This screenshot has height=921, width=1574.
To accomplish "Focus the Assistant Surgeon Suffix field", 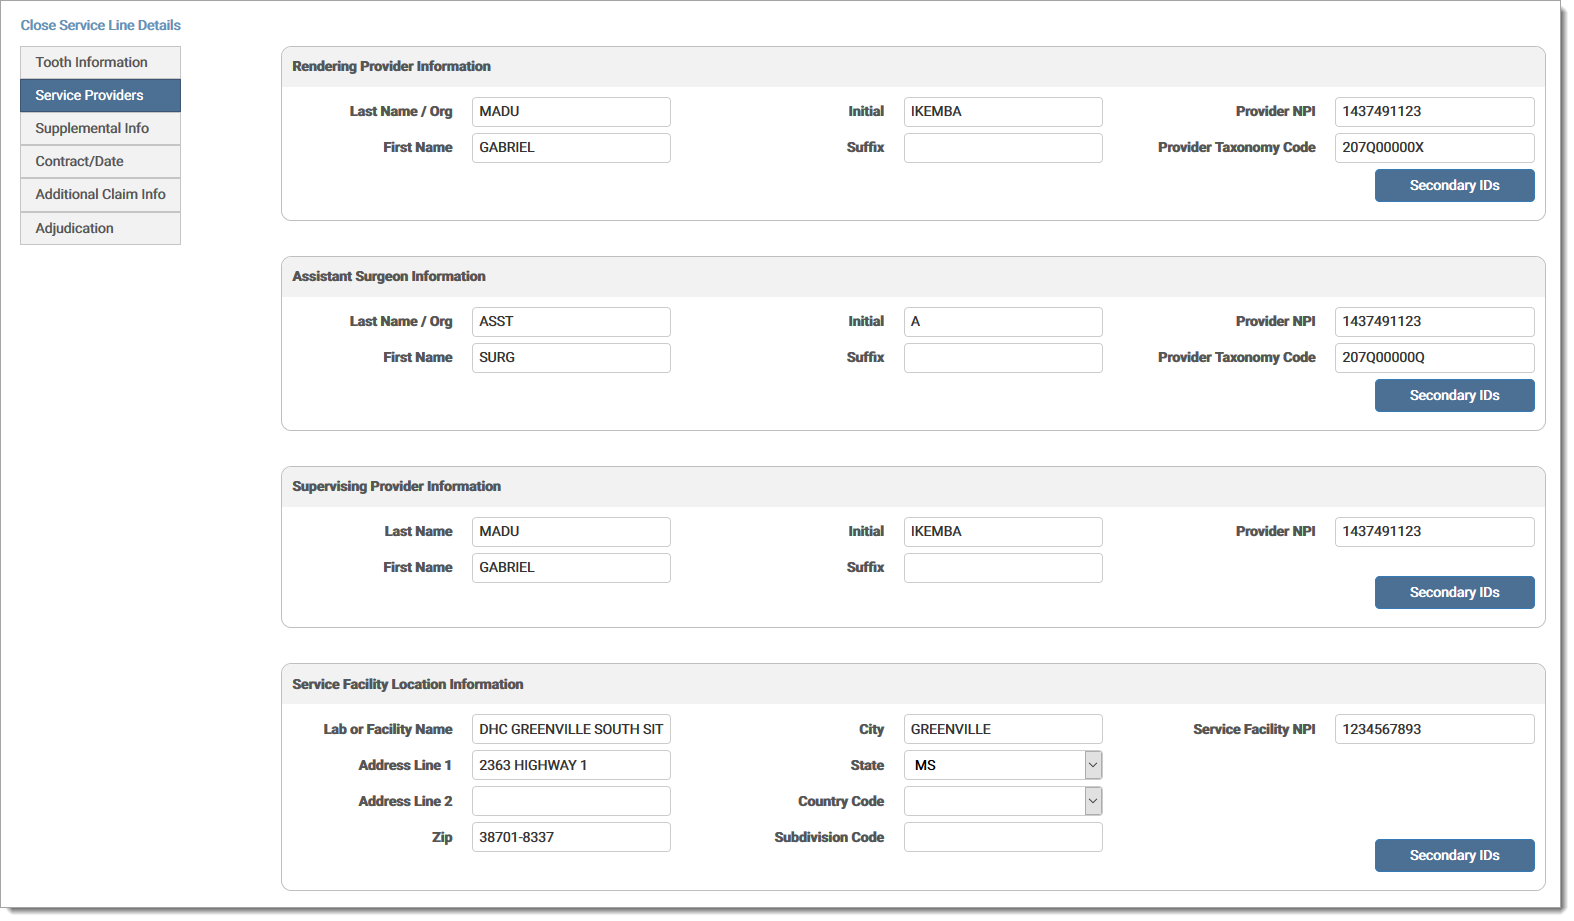I will click(x=1003, y=358).
